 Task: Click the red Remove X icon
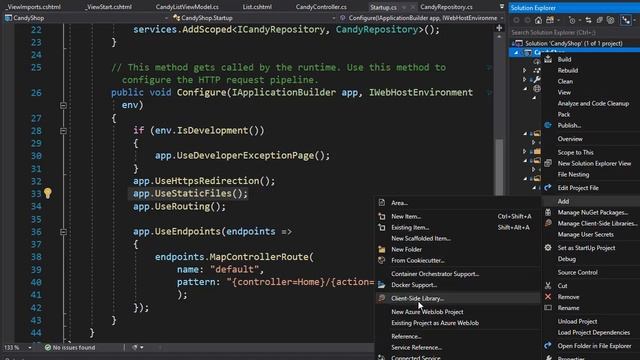(548, 297)
